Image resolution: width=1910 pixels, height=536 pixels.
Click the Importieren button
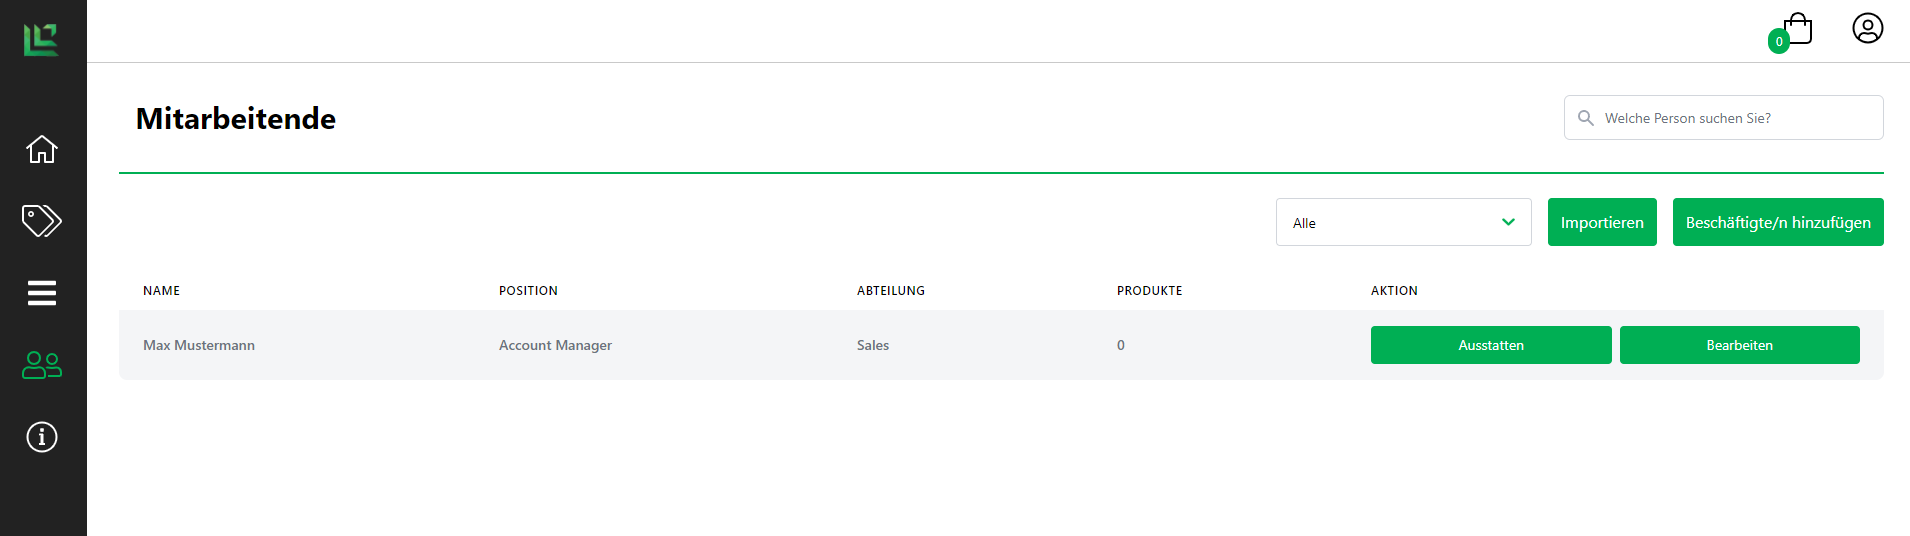click(x=1602, y=222)
